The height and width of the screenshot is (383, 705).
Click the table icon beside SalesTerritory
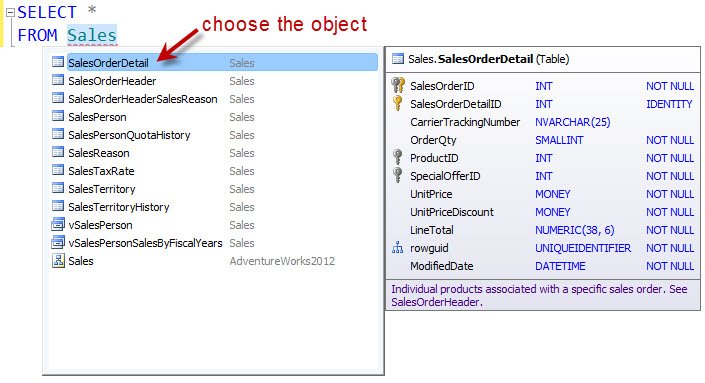58,188
